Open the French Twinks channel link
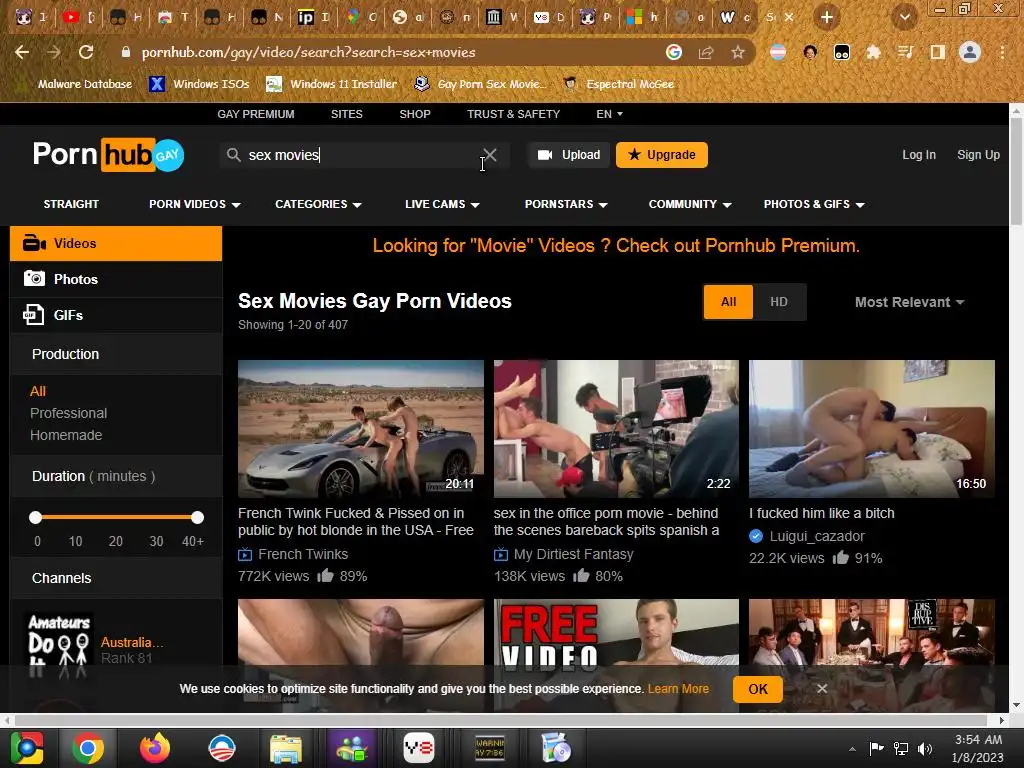The height and width of the screenshot is (768, 1024). 303,554
